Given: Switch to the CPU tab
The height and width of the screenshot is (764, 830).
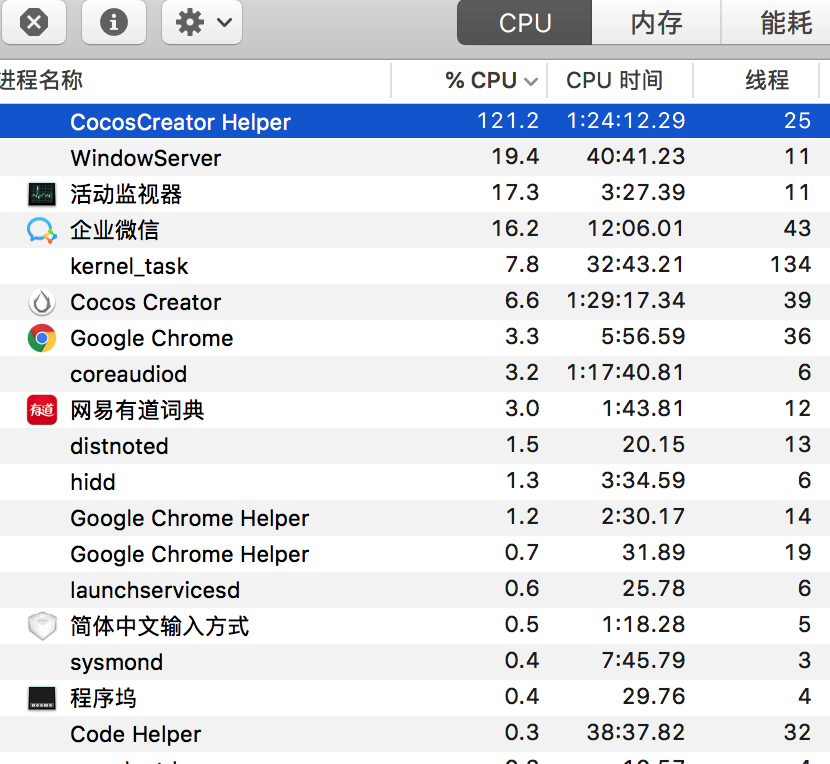Looking at the screenshot, I should point(525,23).
